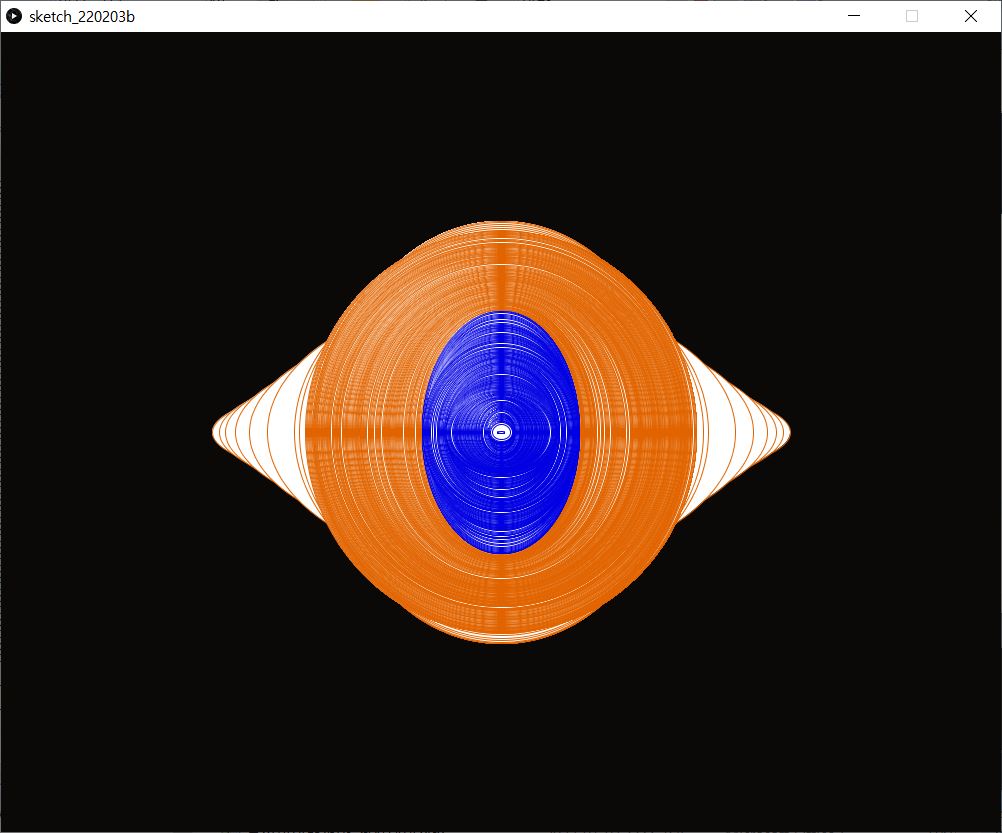Click the Processing sketch icon in title bar
The width and height of the screenshot is (1002, 833).
click(x=15, y=16)
